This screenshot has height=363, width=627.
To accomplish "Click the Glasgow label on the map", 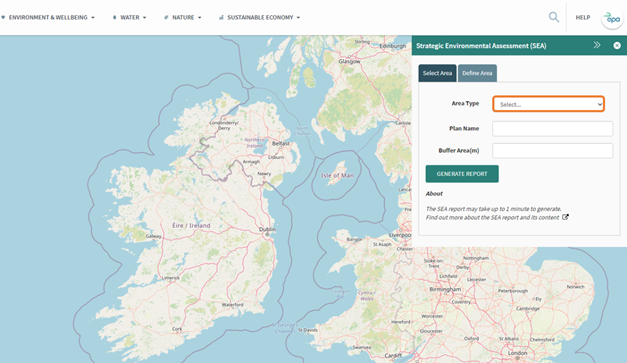I will tap(349, 61).
